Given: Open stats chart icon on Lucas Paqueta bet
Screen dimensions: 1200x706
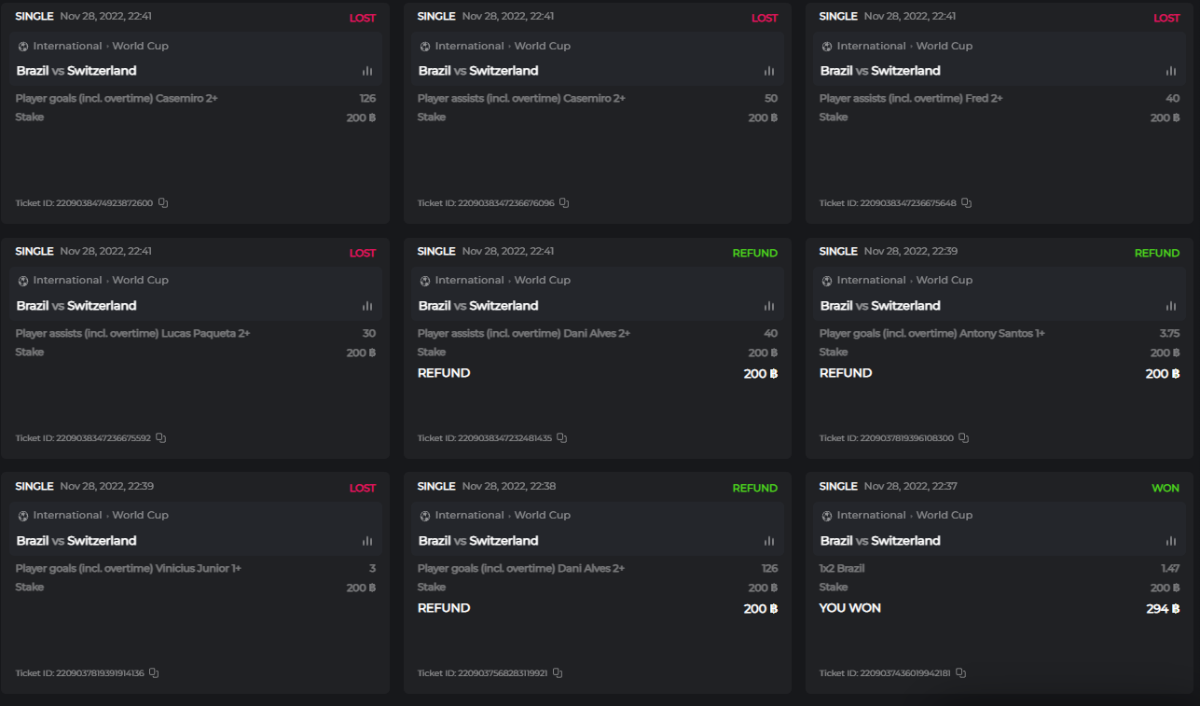Looking at the screenshot, I should click(367, 306).
